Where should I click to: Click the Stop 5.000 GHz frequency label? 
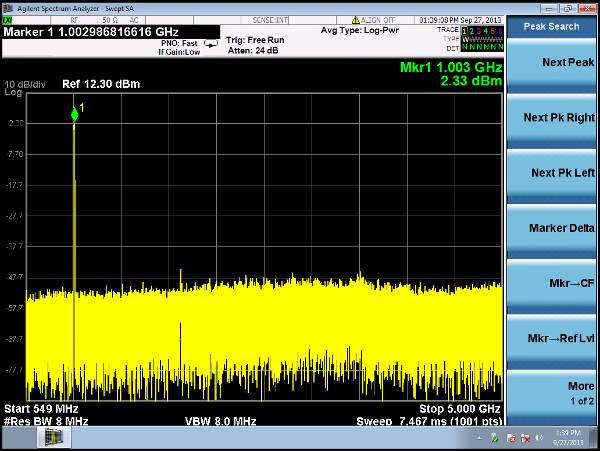tap(459, 409)
